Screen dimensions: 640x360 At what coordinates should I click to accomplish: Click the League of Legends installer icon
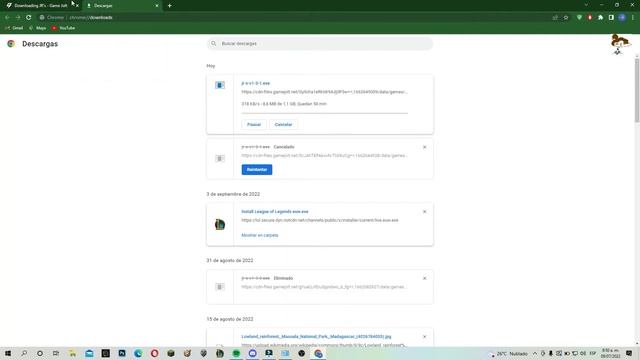coord(220,224)
